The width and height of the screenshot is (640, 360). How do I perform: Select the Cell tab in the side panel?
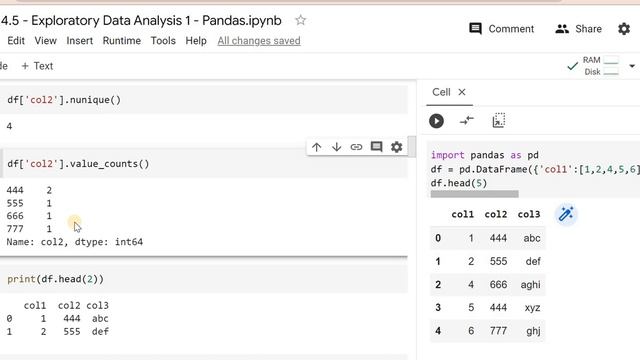point(441,92)
